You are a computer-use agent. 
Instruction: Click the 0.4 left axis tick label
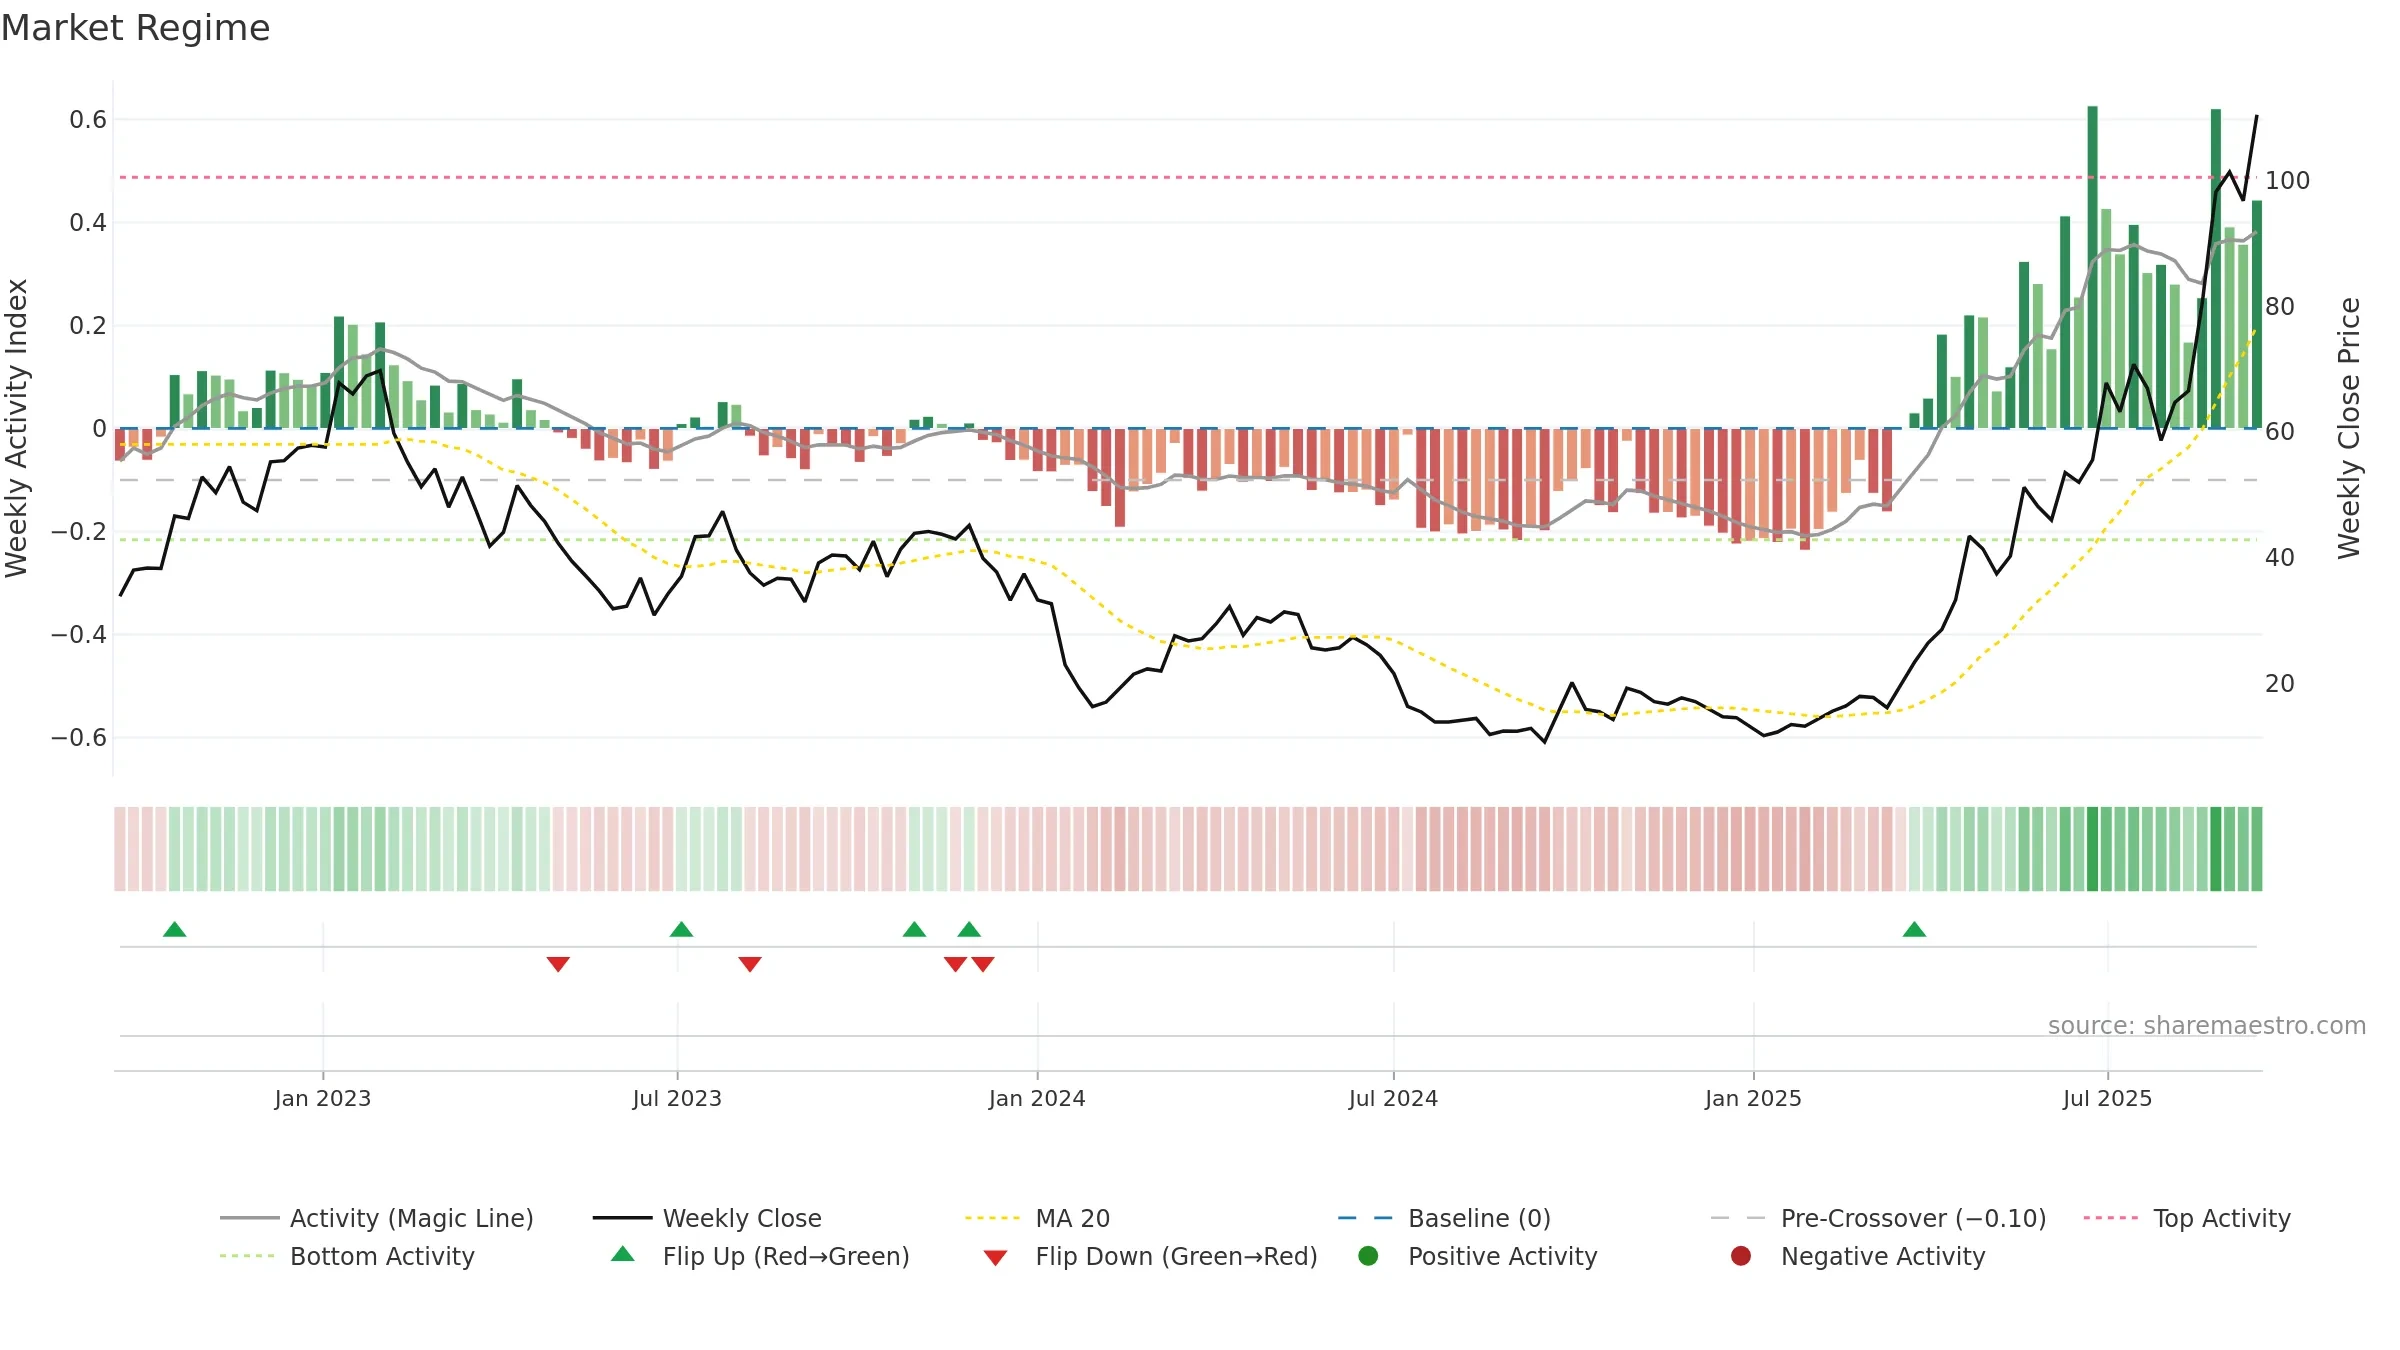click(x=88, y=223)
